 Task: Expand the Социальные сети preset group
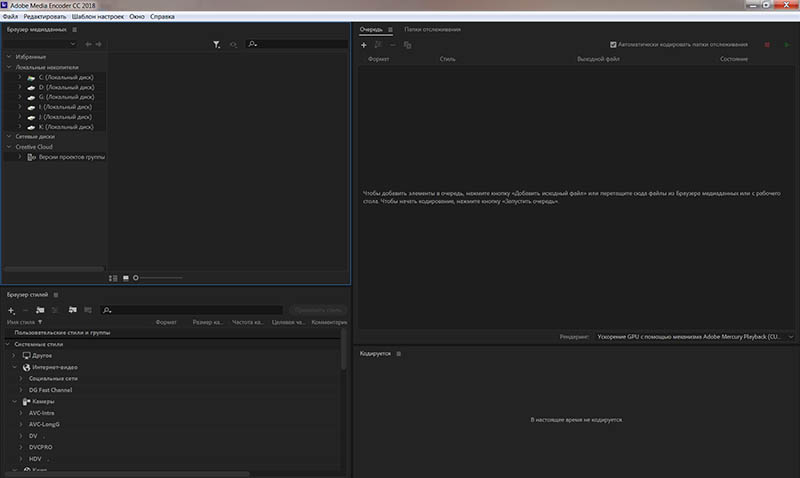[20, 379]
